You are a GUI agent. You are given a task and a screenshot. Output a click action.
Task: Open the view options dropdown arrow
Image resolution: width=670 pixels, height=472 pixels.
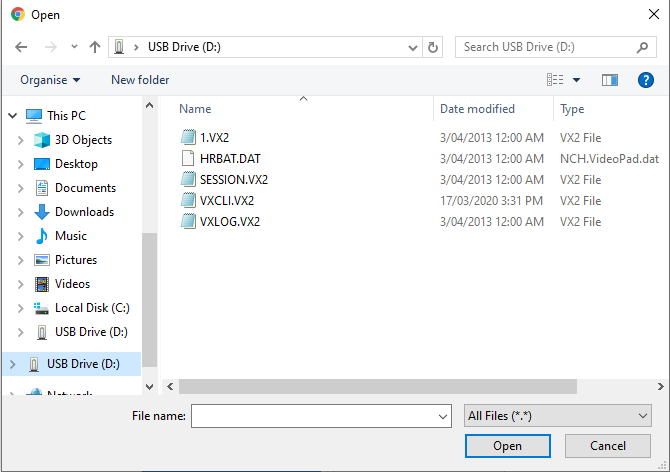tap(576, 80)
